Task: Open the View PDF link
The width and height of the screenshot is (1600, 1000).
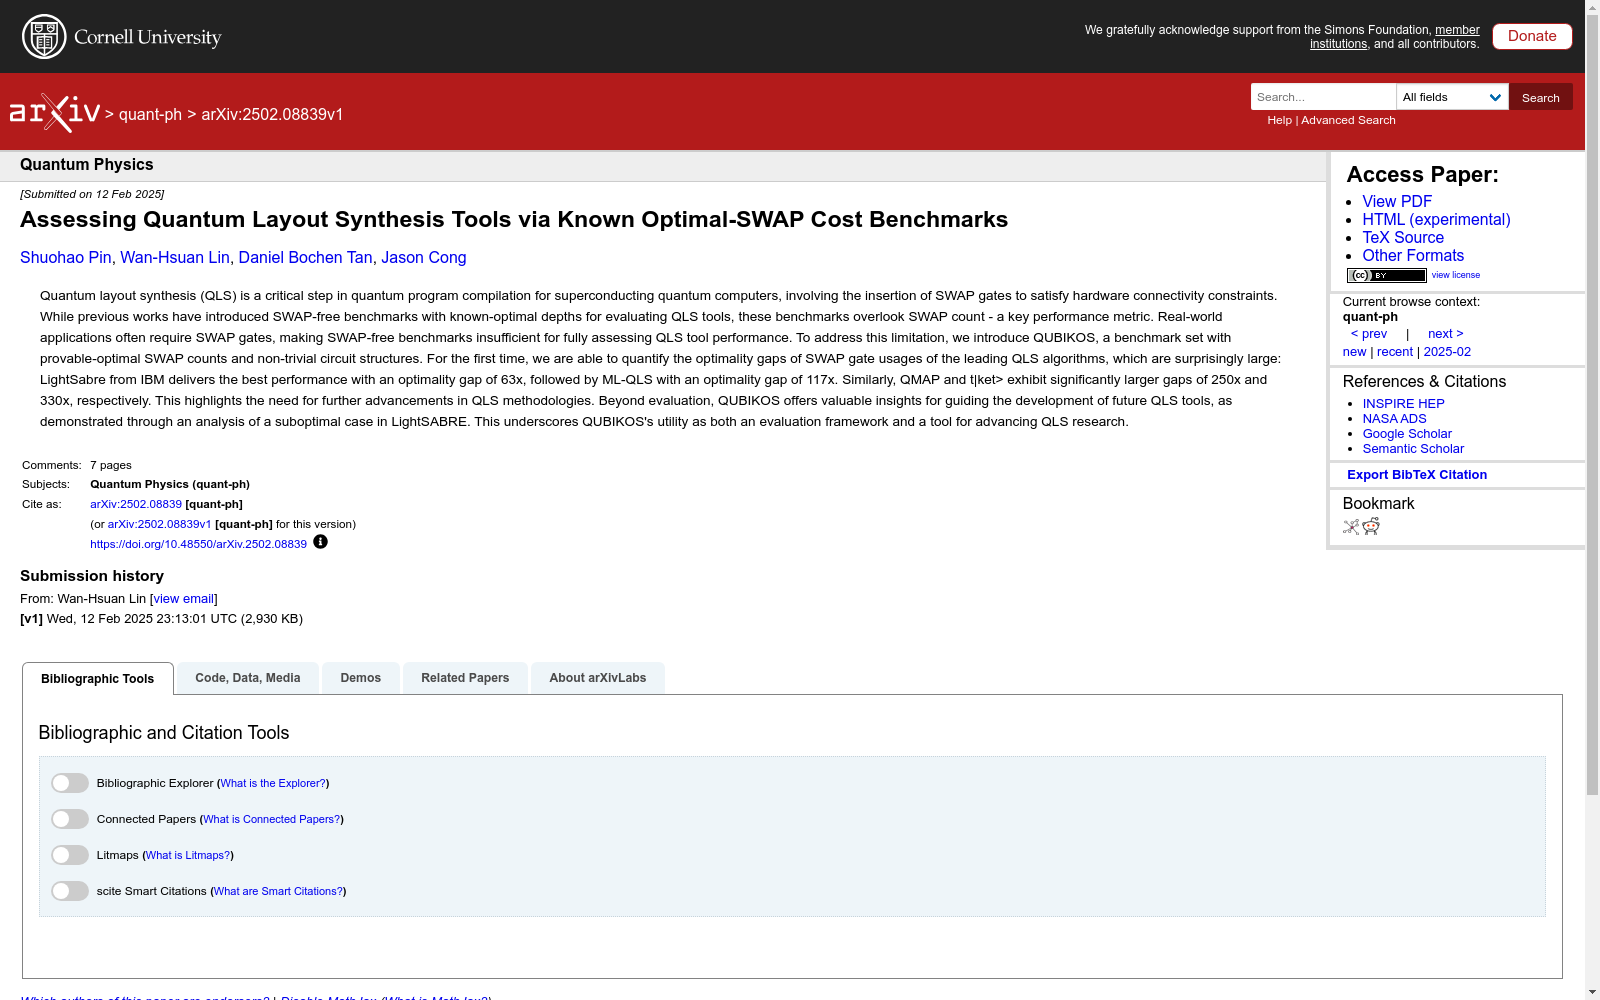Action: click(x=1397, y=201)
